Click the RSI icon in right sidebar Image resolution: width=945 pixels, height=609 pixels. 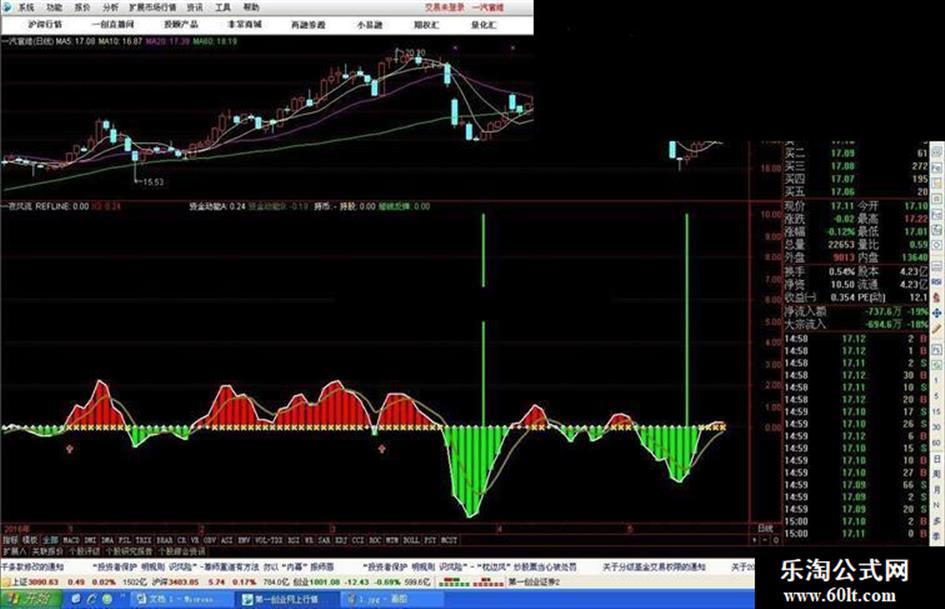[937, 282]
